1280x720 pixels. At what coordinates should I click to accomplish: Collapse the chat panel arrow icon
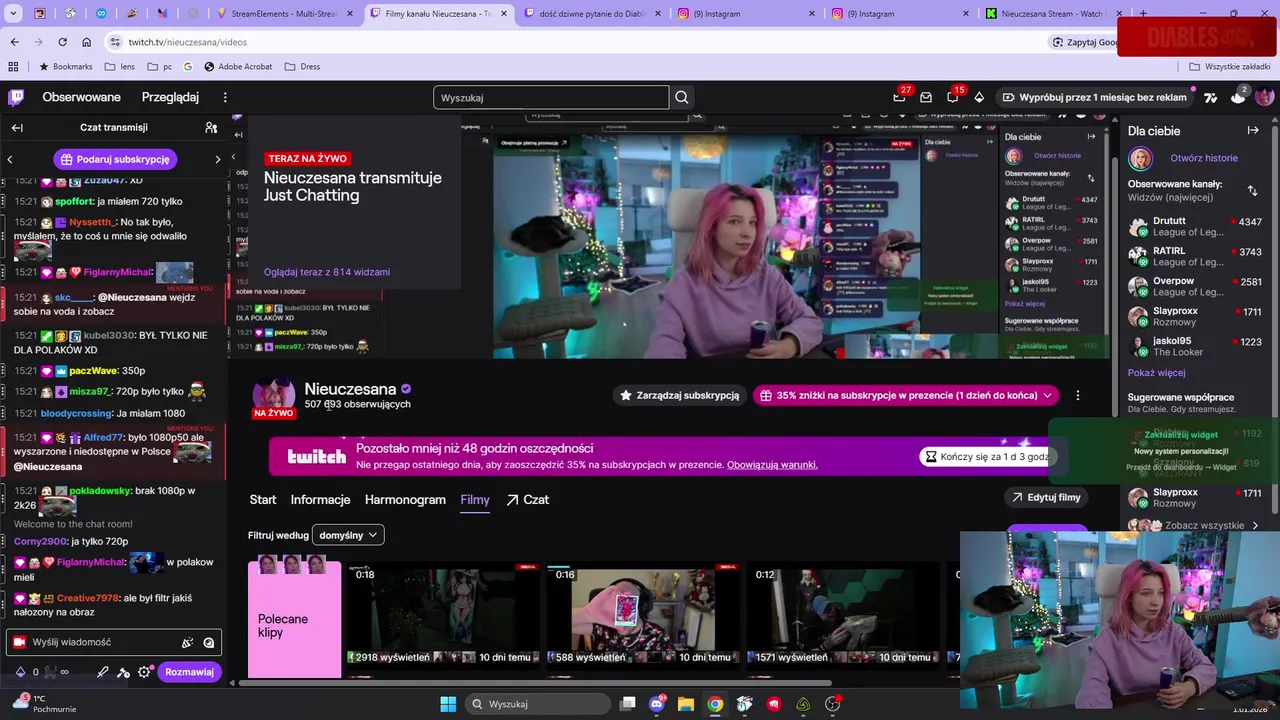point(17,127)
